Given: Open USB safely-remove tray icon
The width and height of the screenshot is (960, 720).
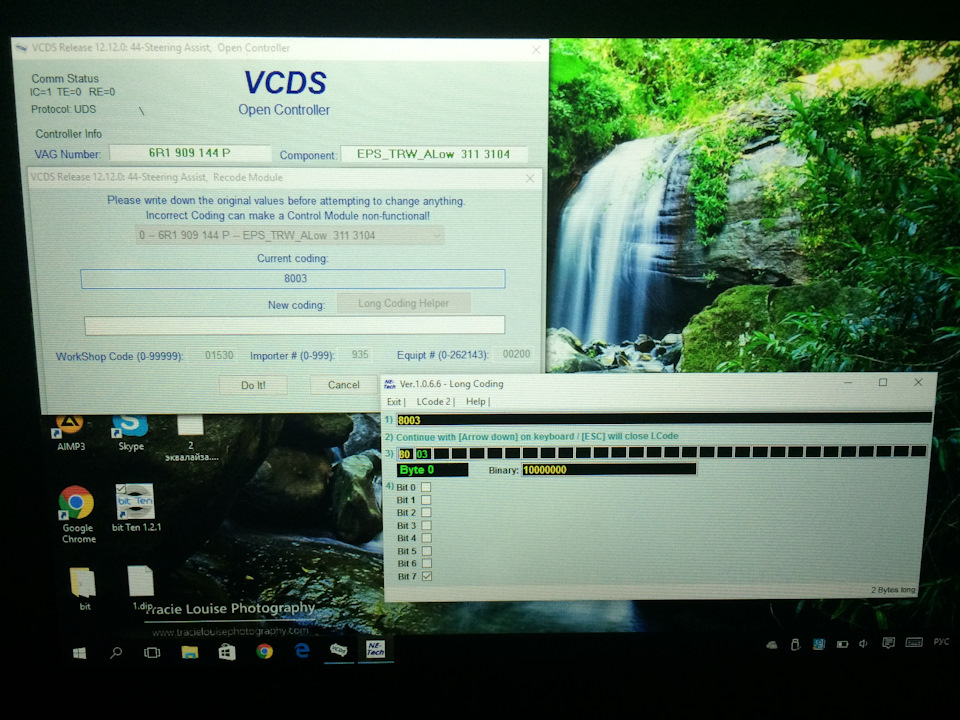Looking at the screenshot, I should click(795, 645).
